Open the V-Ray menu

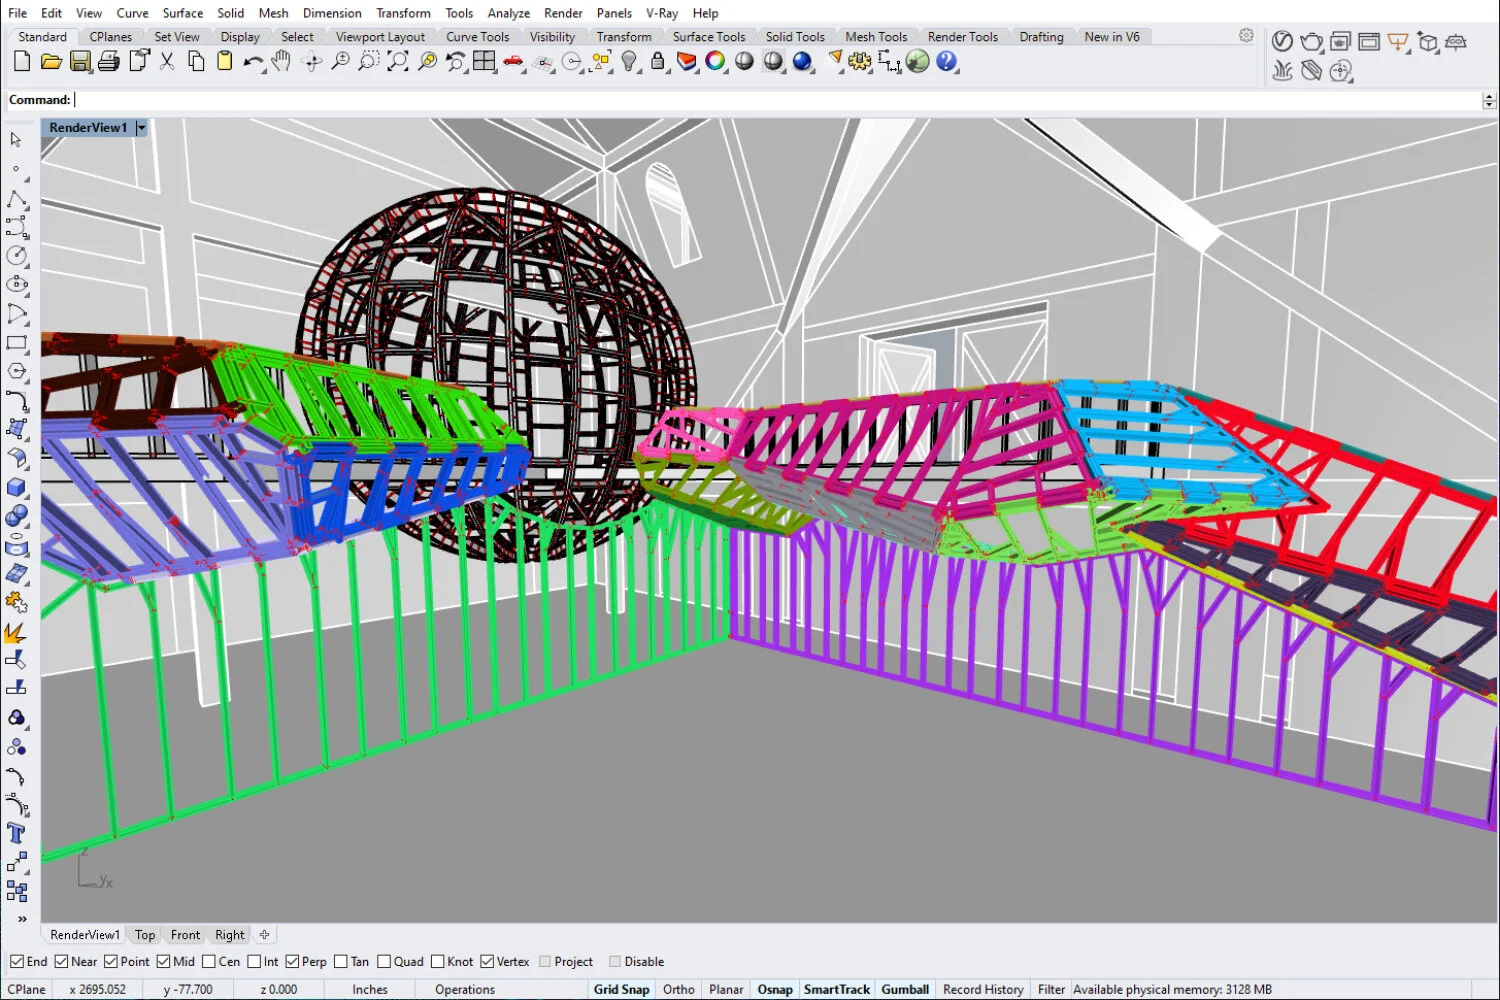661,13
